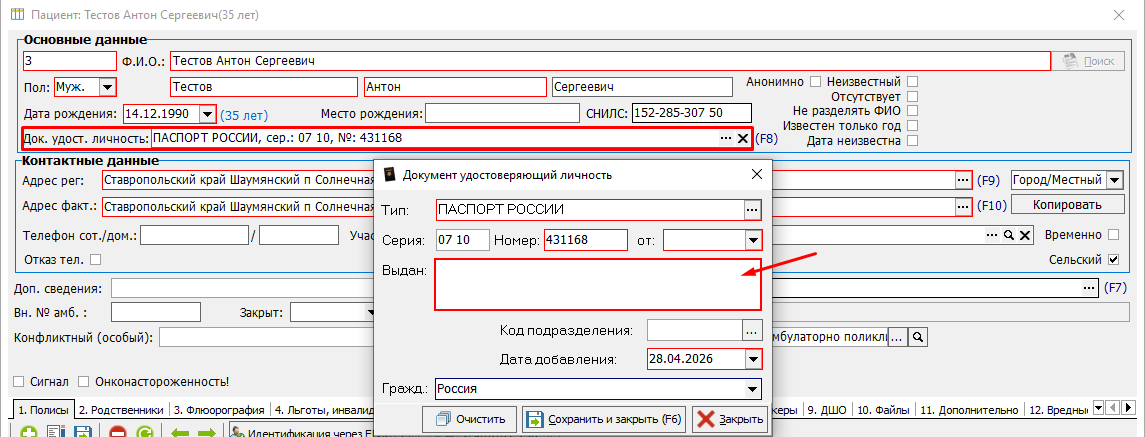Open ellipsis button next to амбулаторно поликл field
Image resolution: width=1145 pixels, height=437 pixels.
click(897, 337)
